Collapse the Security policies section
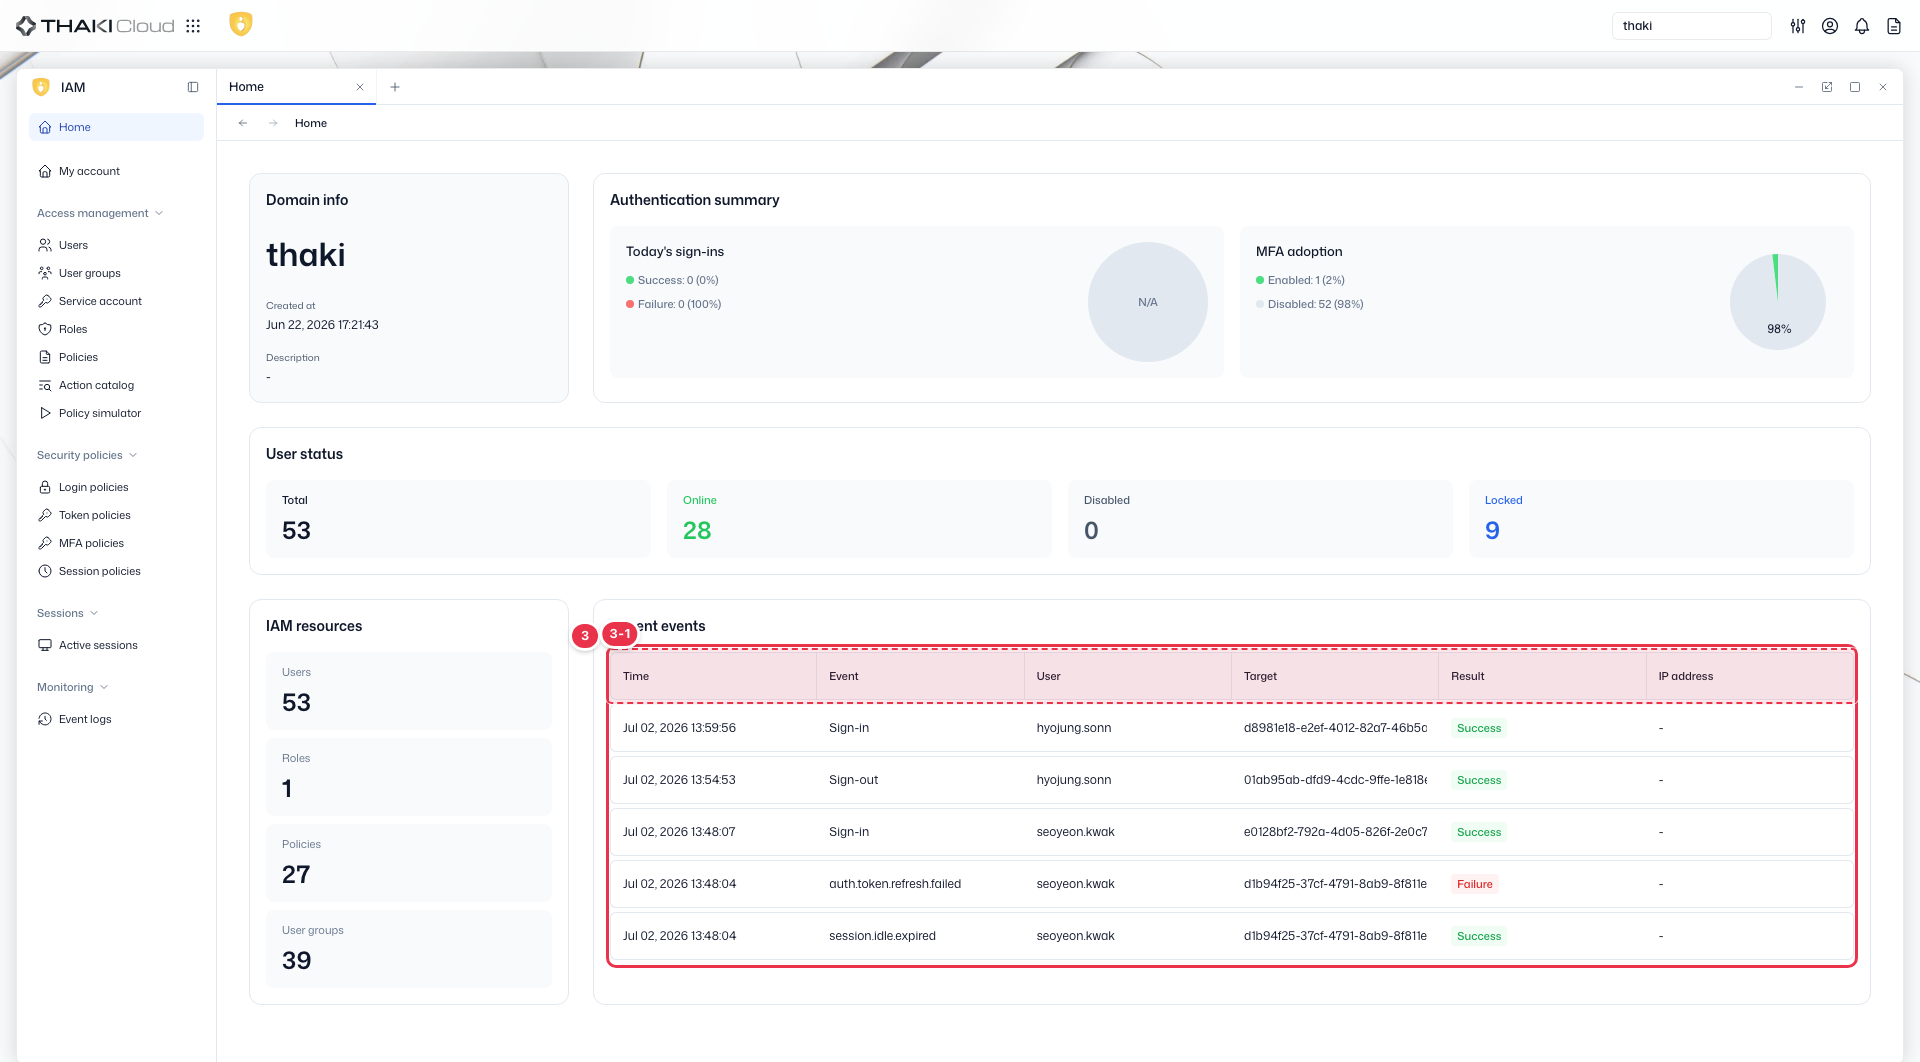 [87, 455]
